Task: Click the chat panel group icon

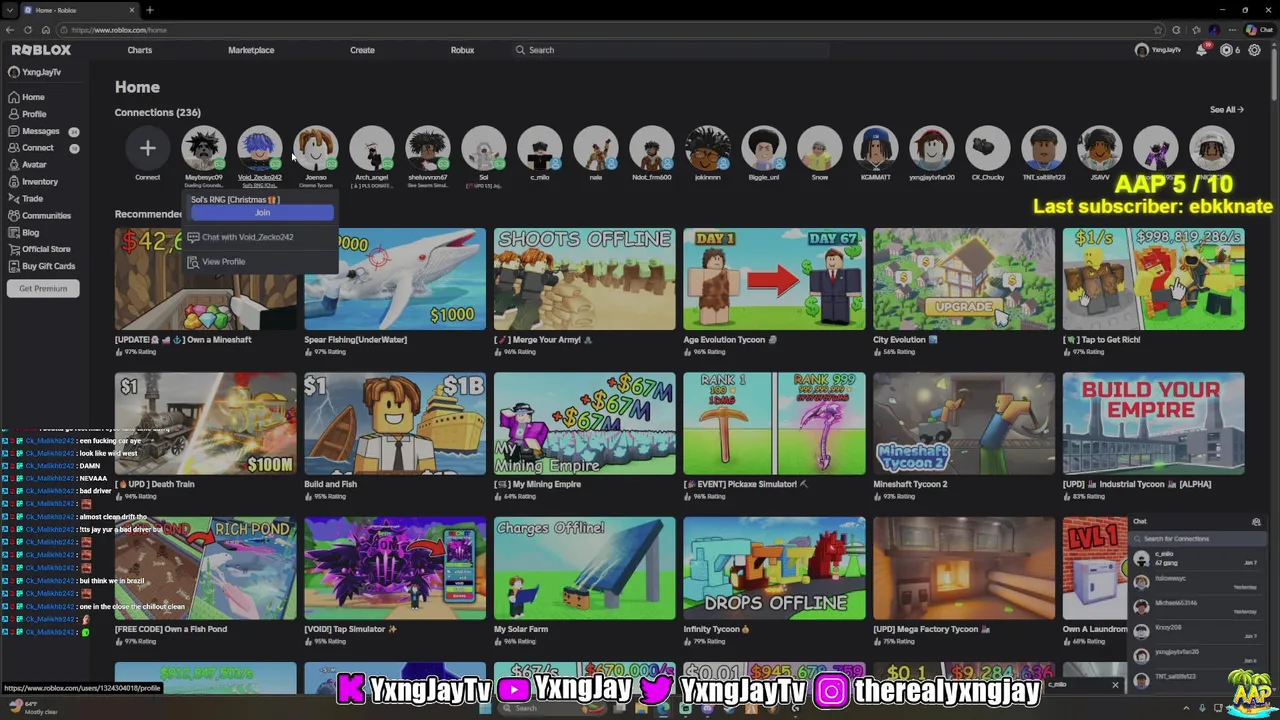Action: click(1256, 522)
